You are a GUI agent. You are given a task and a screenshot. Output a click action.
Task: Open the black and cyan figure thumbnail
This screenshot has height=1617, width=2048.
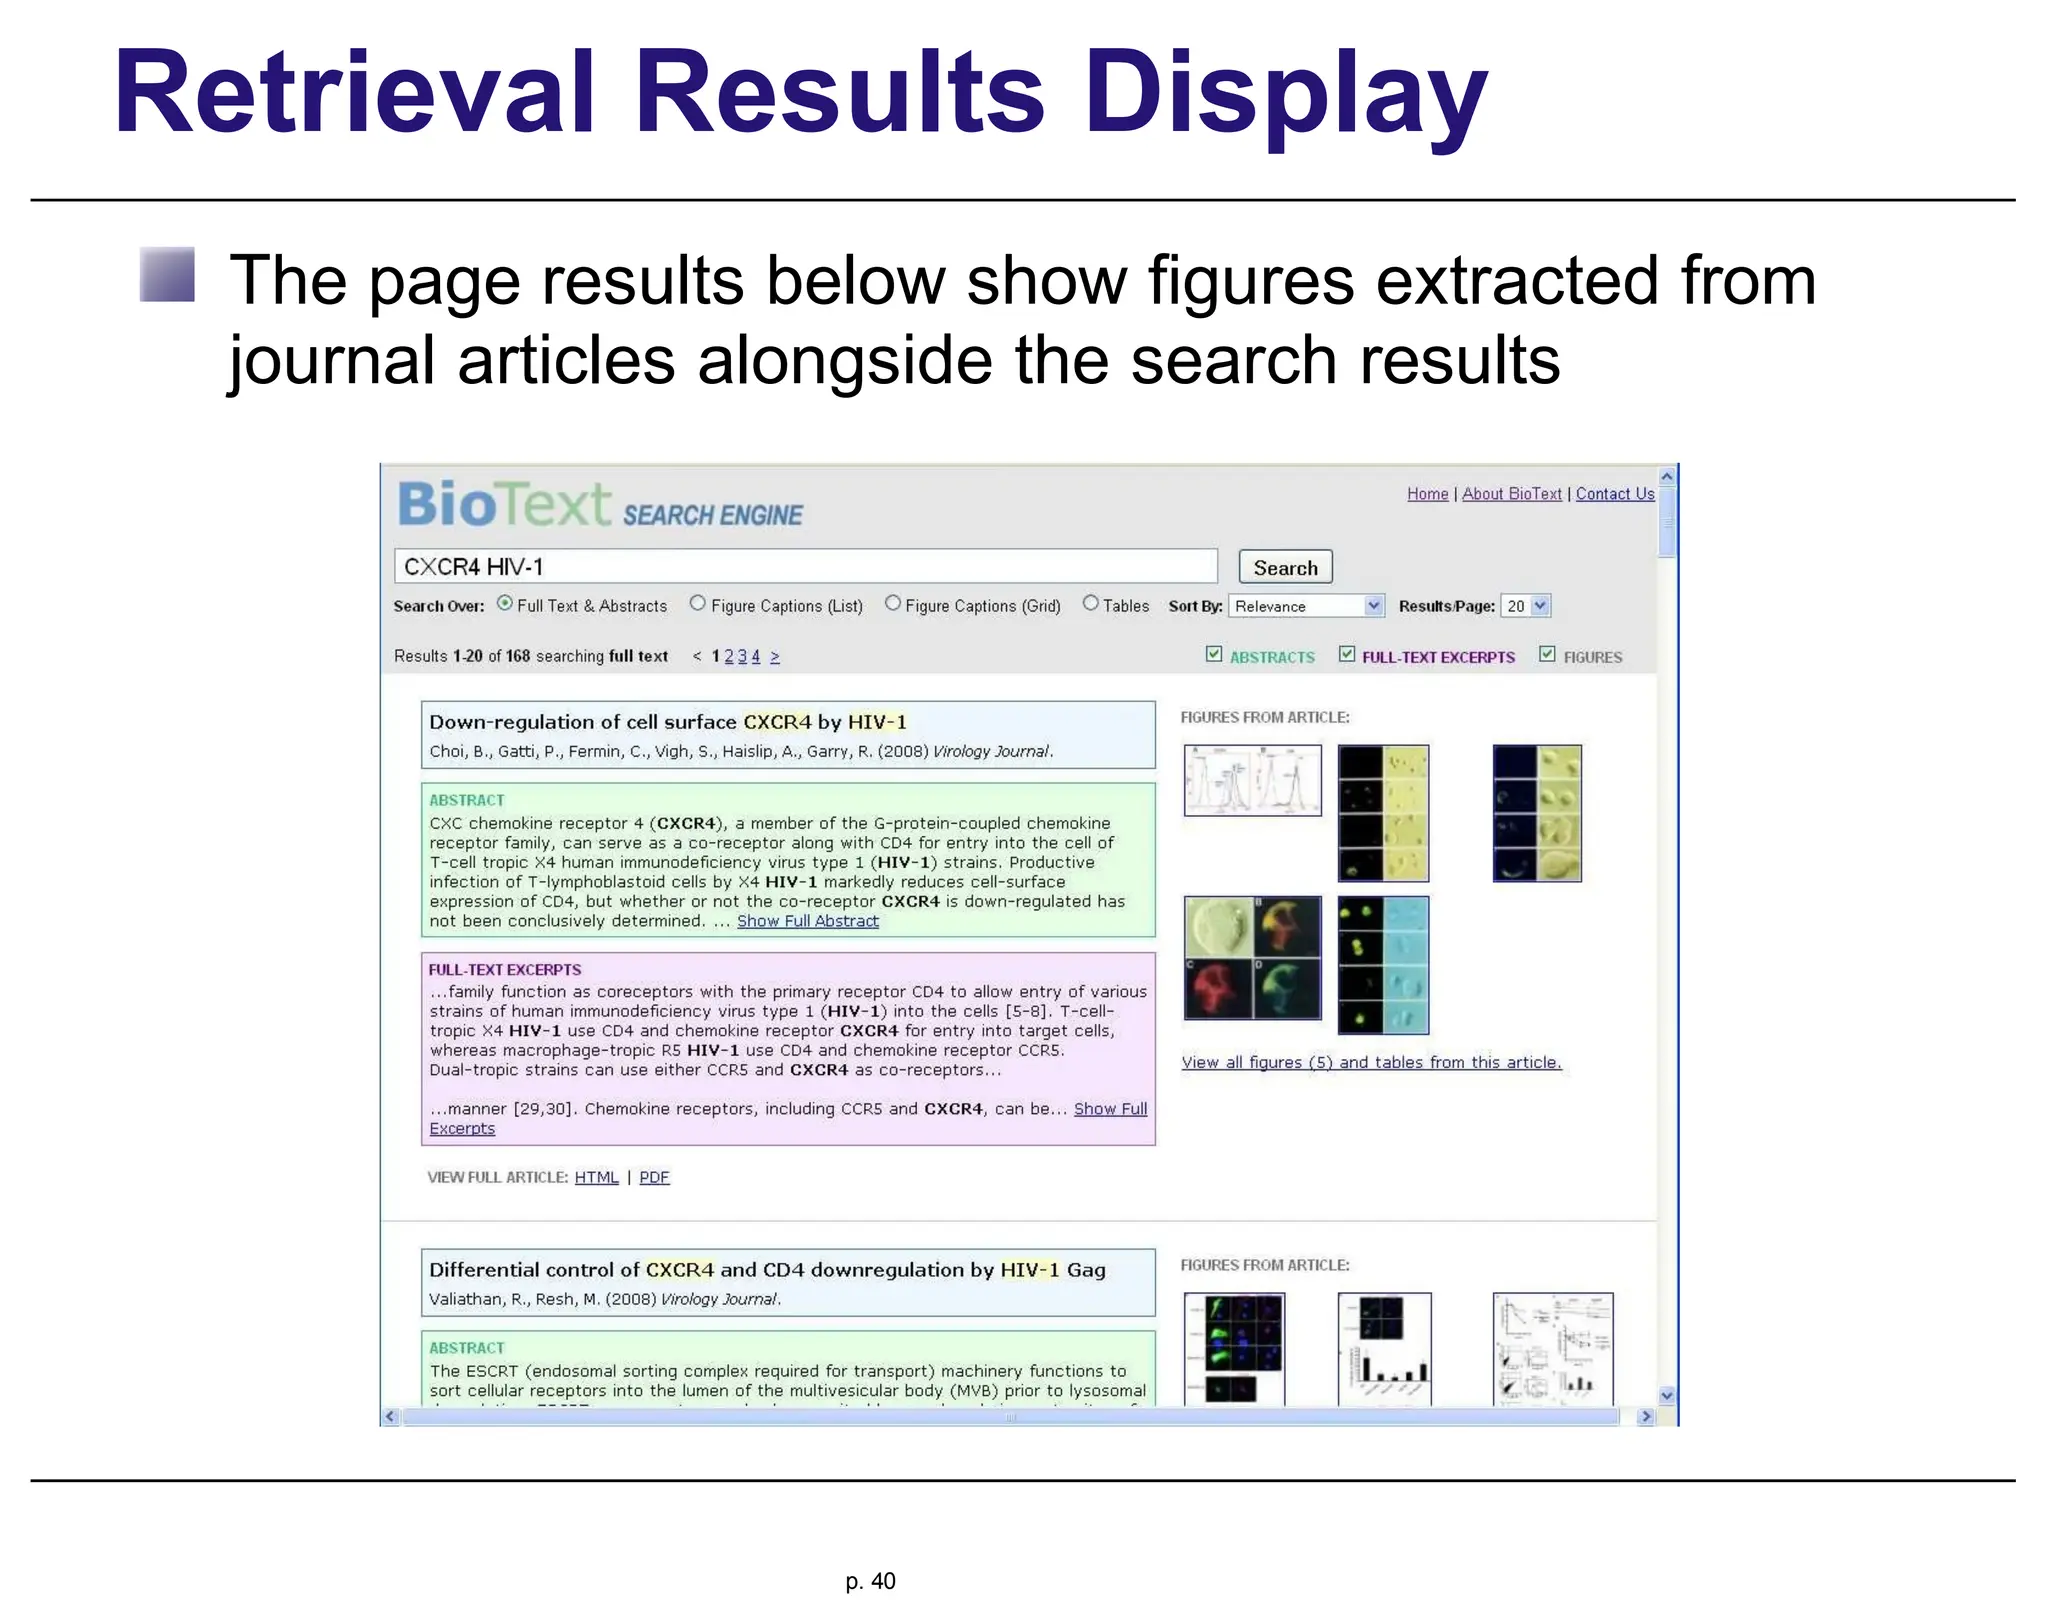[x=1383, y=965]
